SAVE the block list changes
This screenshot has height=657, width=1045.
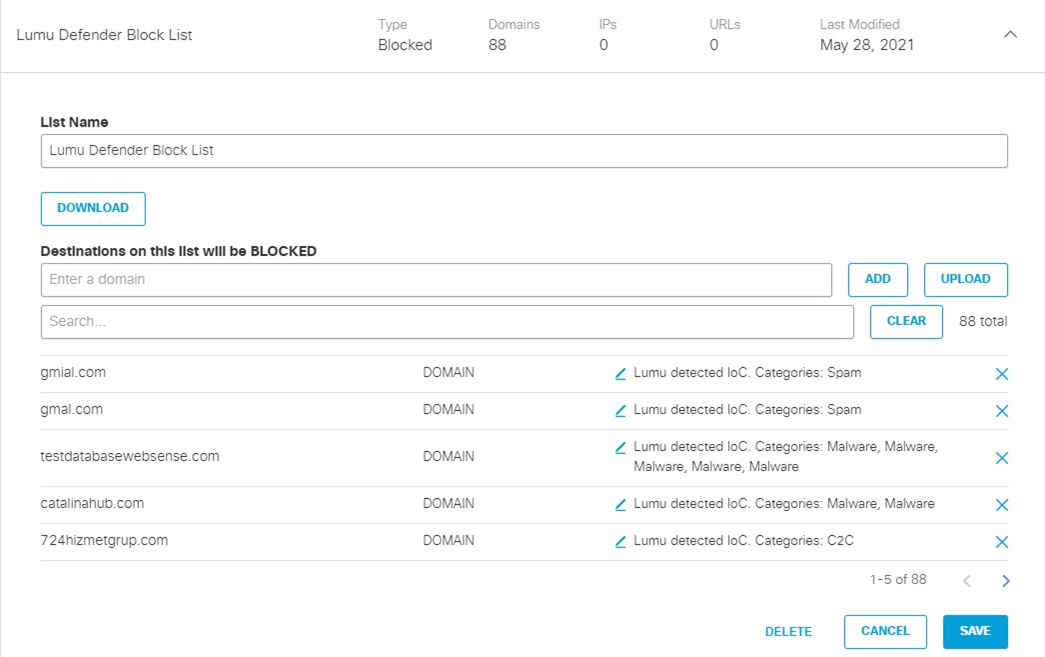coord(975,631)
